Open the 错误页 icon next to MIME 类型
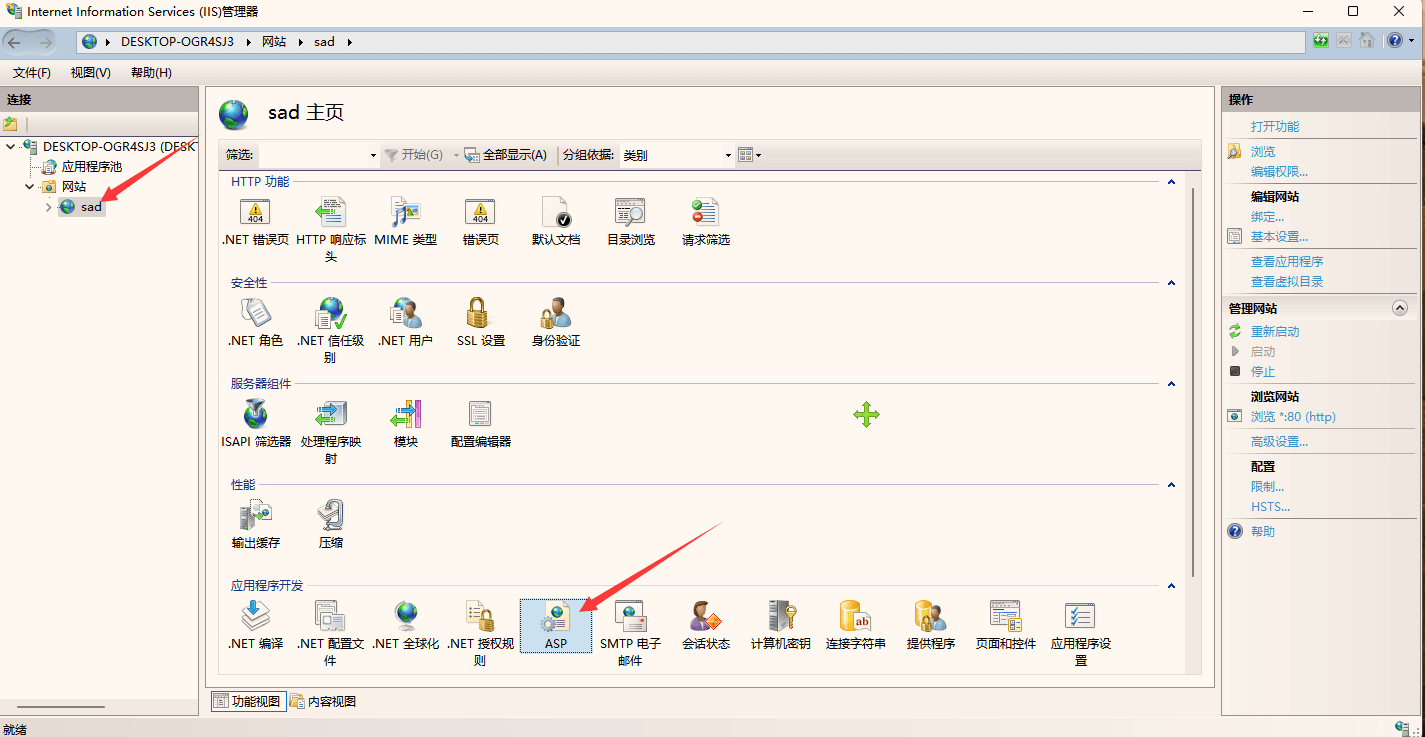The image size is (1425, 737). click(480, 222)
